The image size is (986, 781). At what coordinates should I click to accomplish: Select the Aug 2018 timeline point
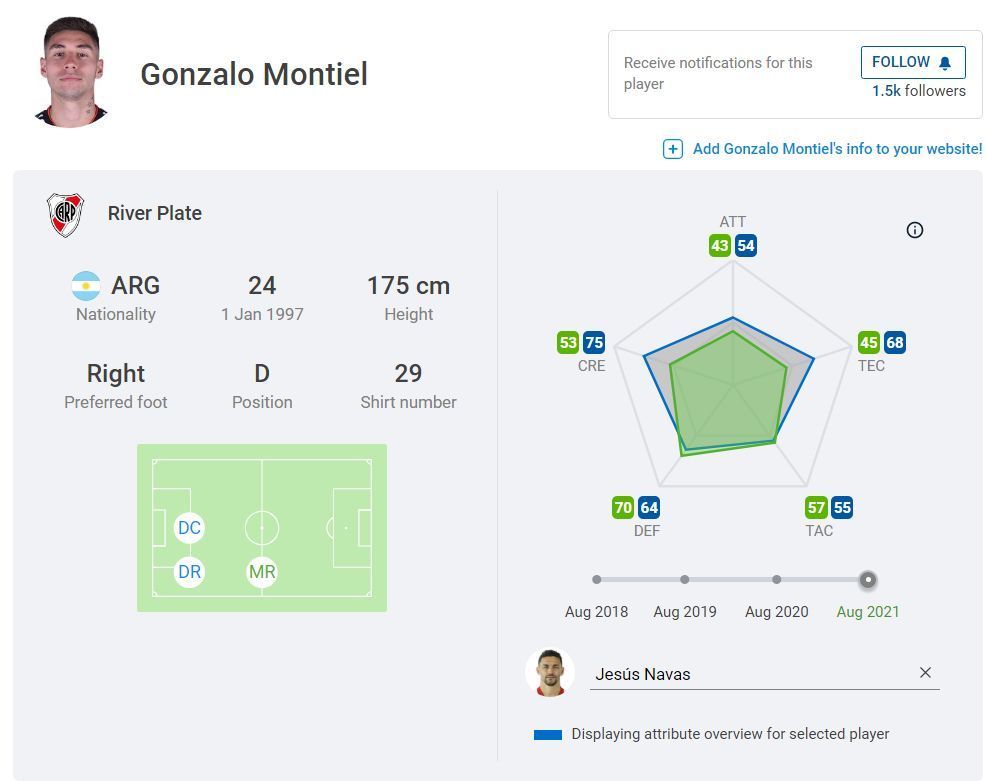click(x=597, y=579)
